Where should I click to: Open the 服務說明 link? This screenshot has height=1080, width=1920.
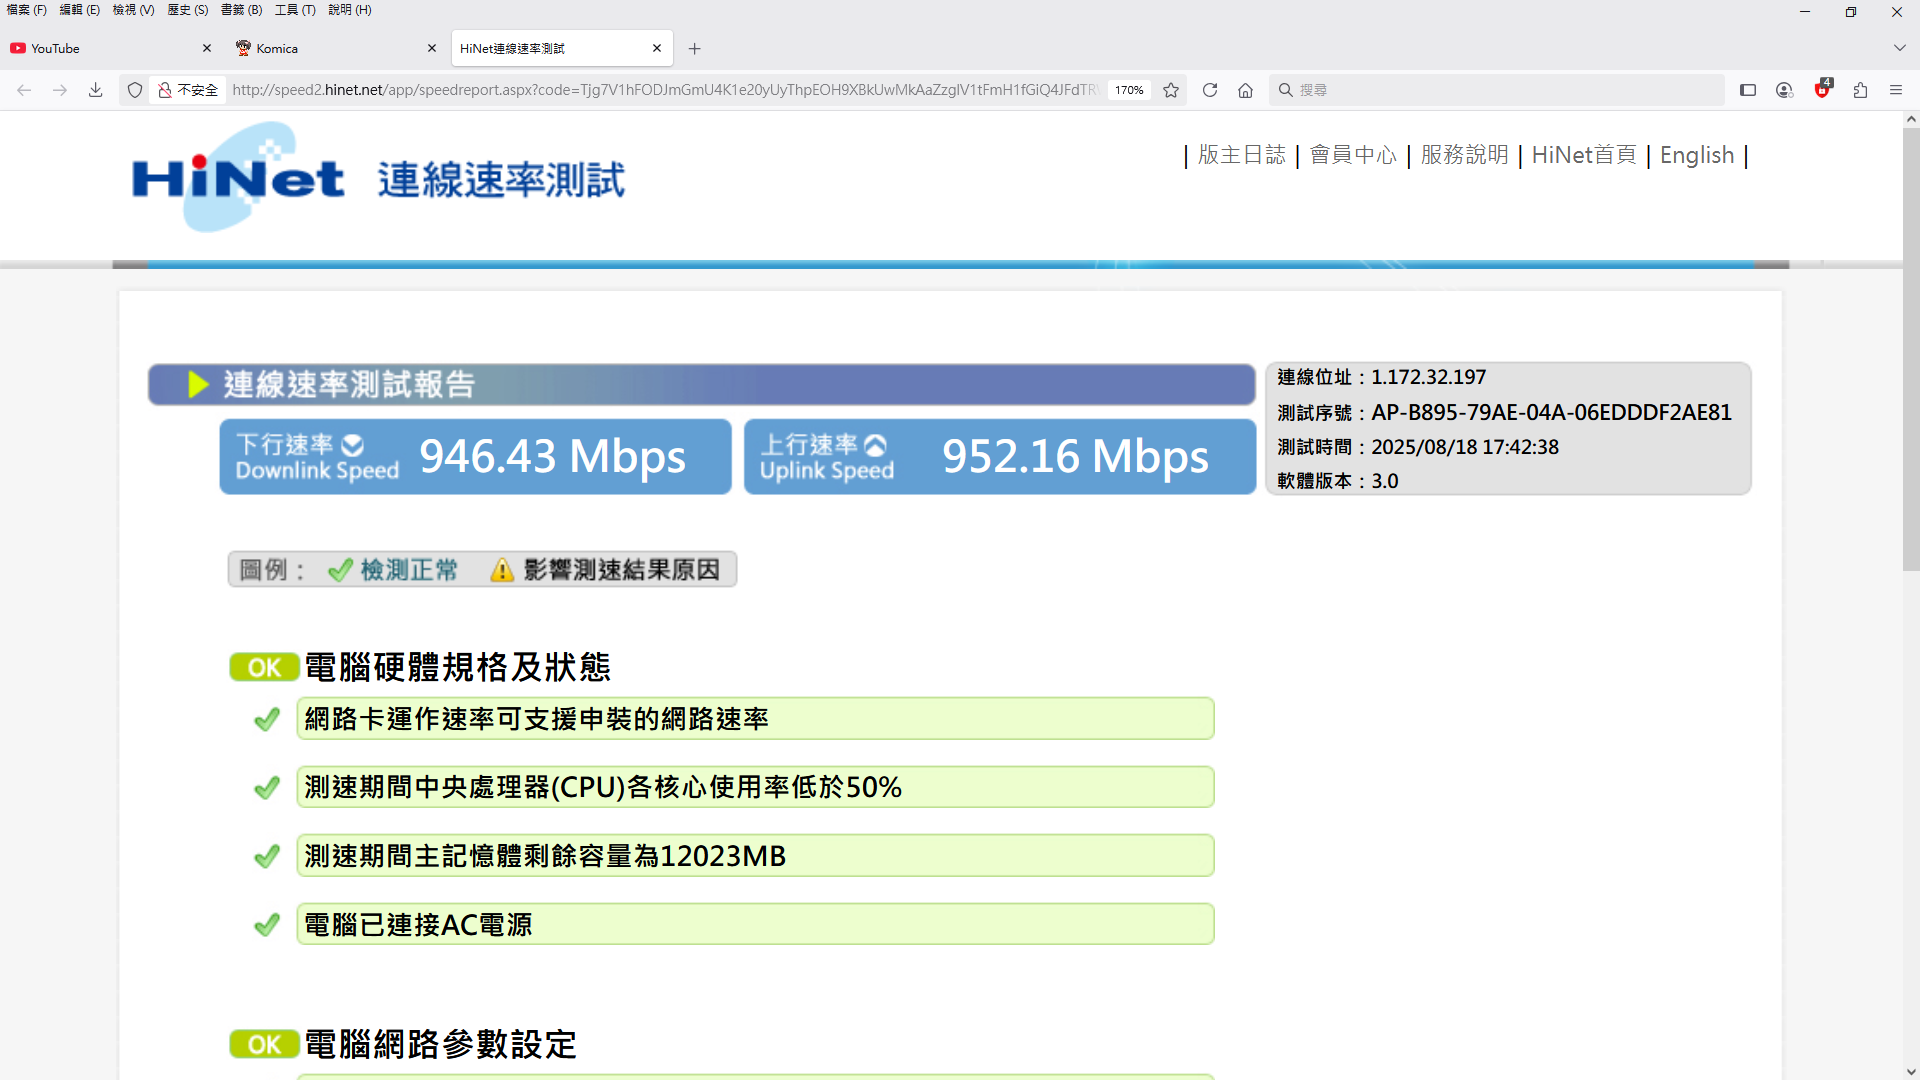coord(1464,155)
